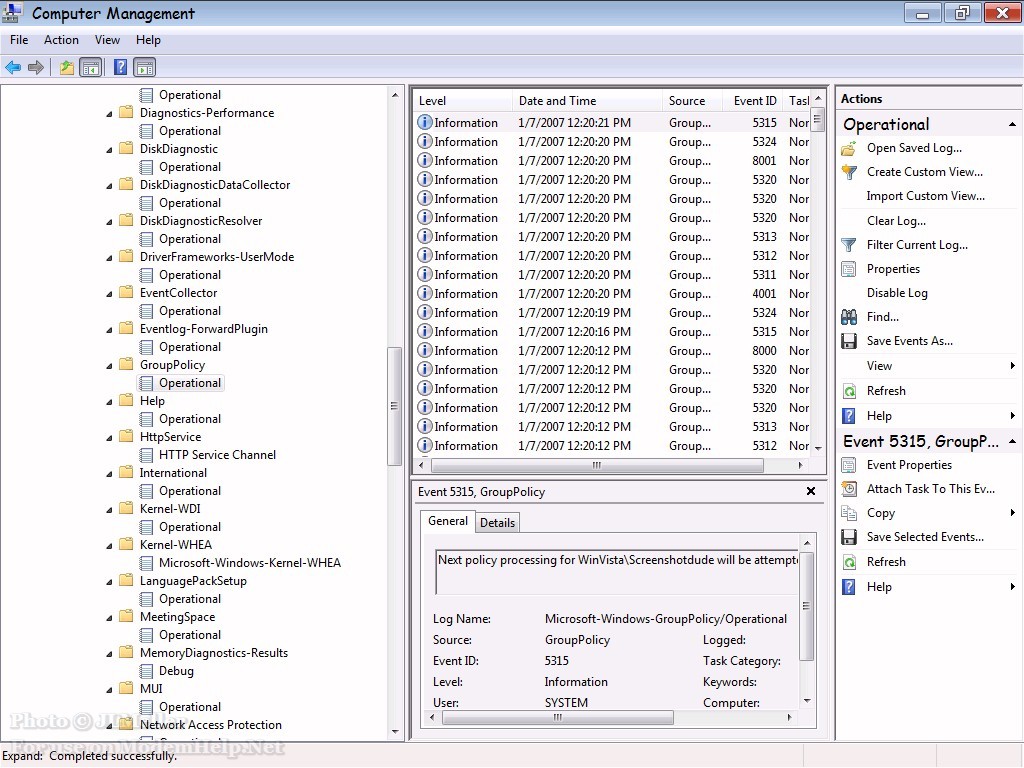The height and width of the screenshot is (768, 1024).
Task: Select the event with ID 8000
Action: tap(612, 351)
